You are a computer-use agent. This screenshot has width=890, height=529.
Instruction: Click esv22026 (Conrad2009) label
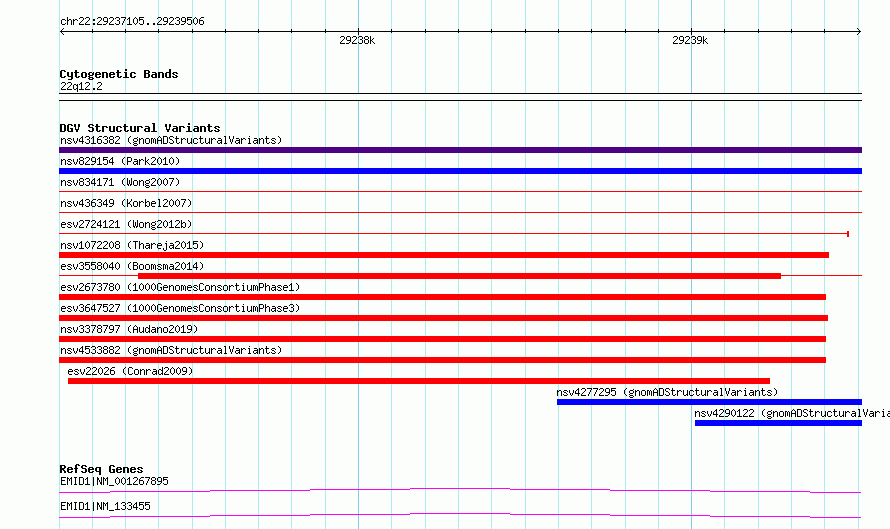tap(130, 371)
